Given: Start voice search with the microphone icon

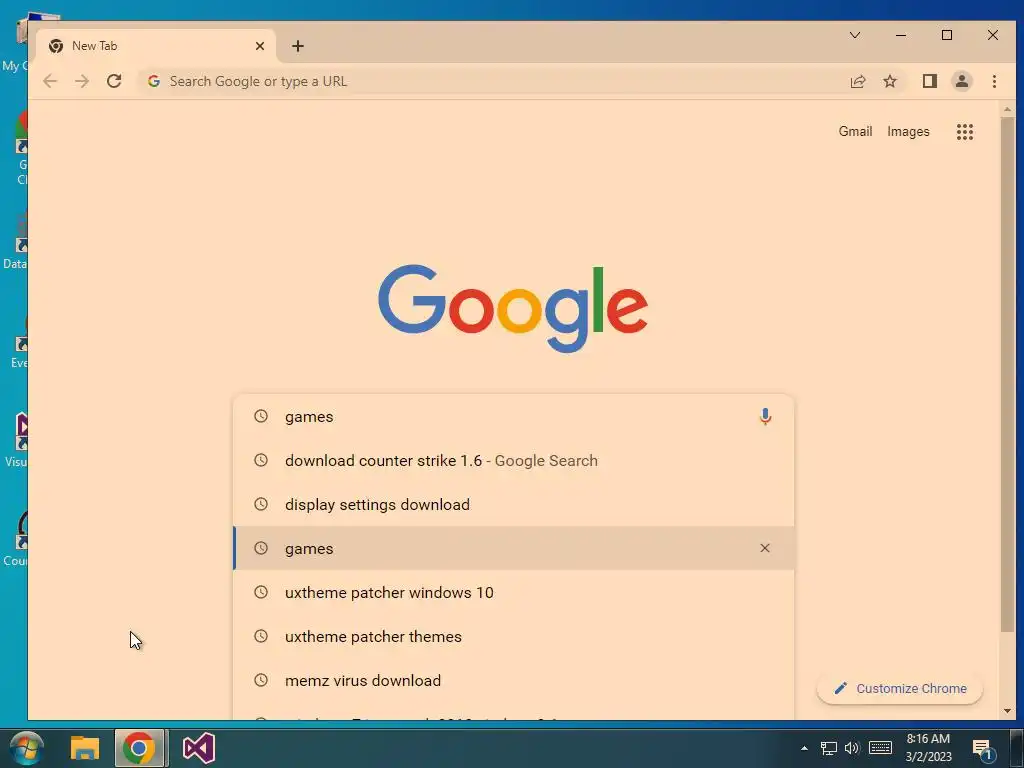Looking at the screenshot, I should pyautogui.click(x=765, y=417).
